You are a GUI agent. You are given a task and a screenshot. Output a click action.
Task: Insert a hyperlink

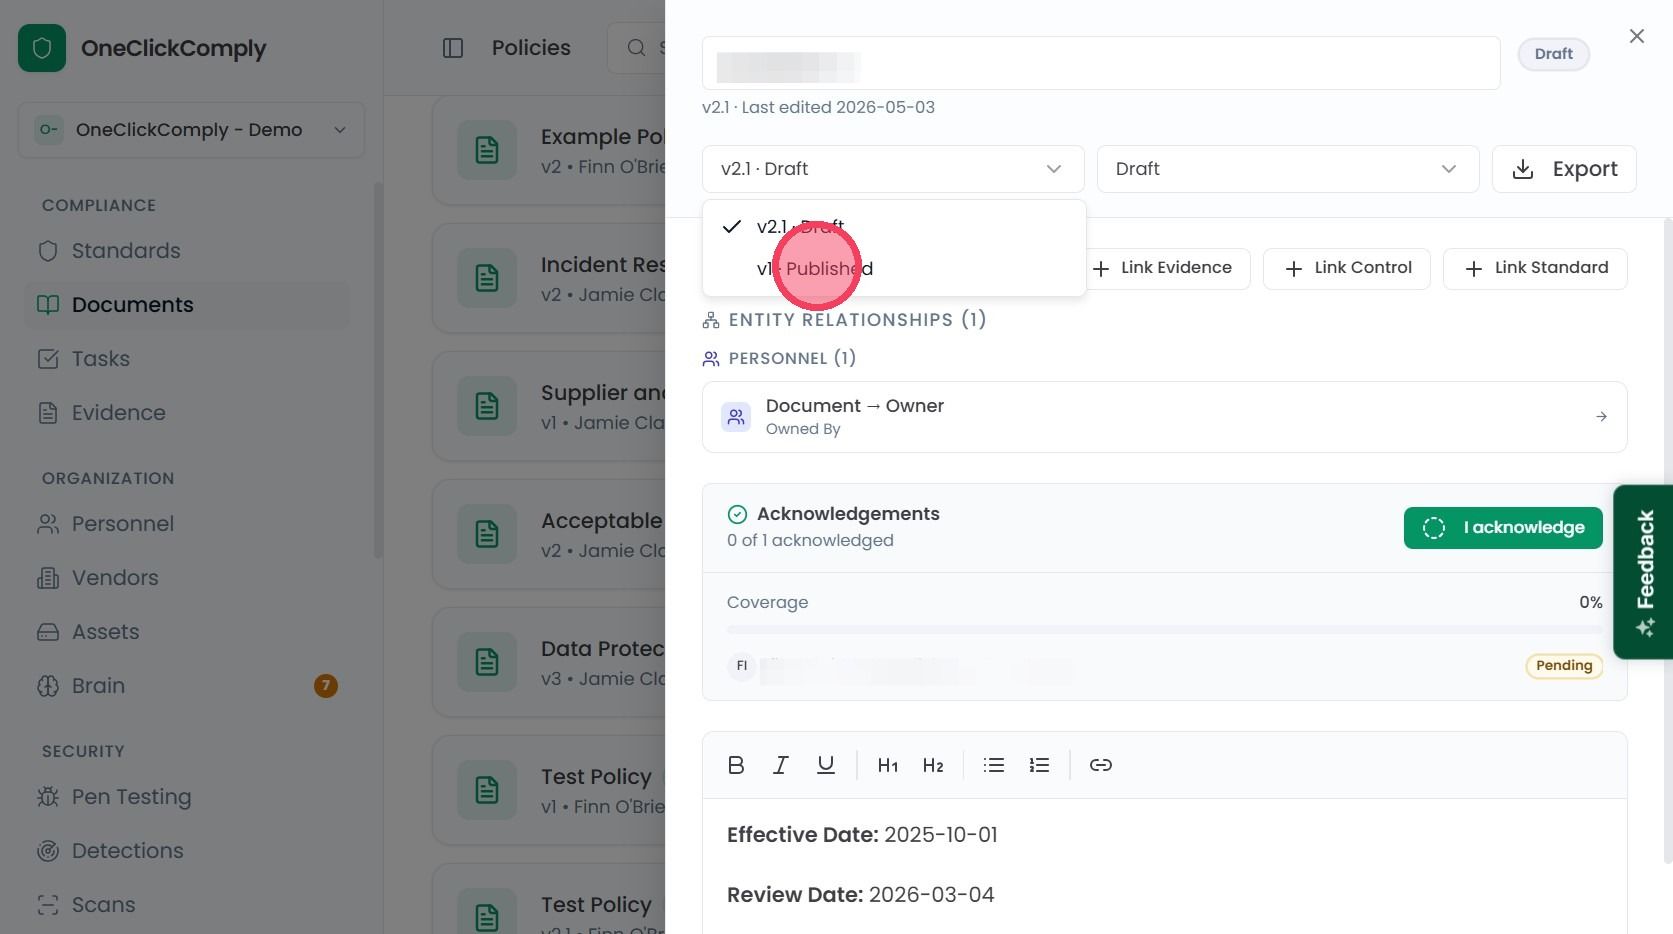pyautogui.click(x=1101, y=765)
